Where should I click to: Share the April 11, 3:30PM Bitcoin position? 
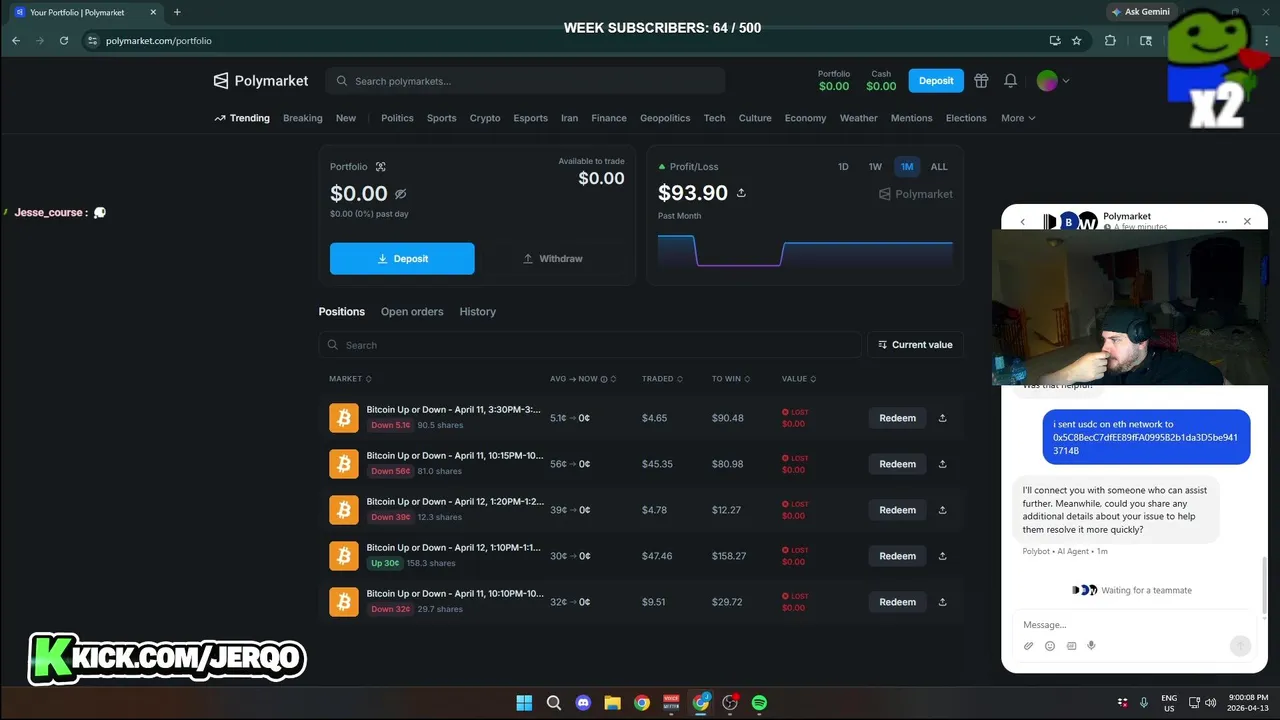pos(942,418)
